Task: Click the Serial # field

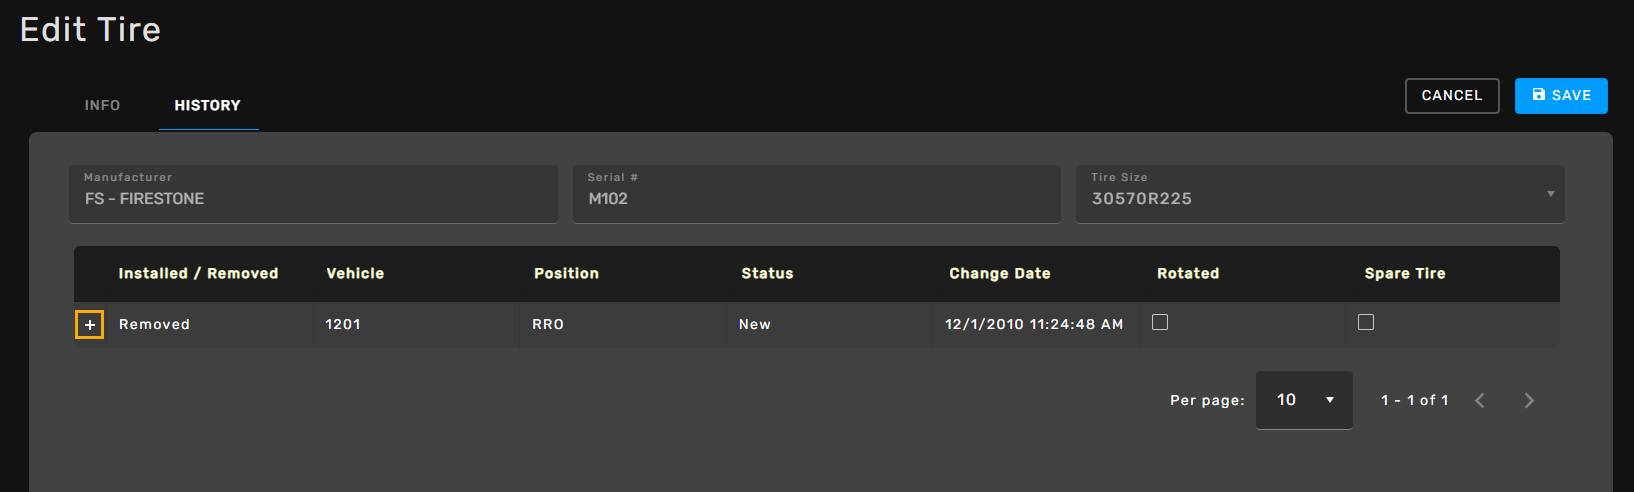Action: 816,194
